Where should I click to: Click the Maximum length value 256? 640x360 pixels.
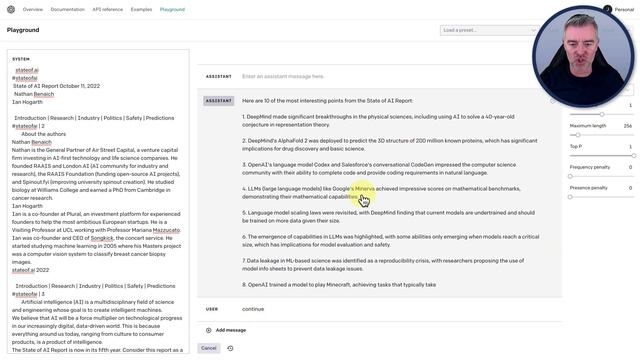pos(628,126)
